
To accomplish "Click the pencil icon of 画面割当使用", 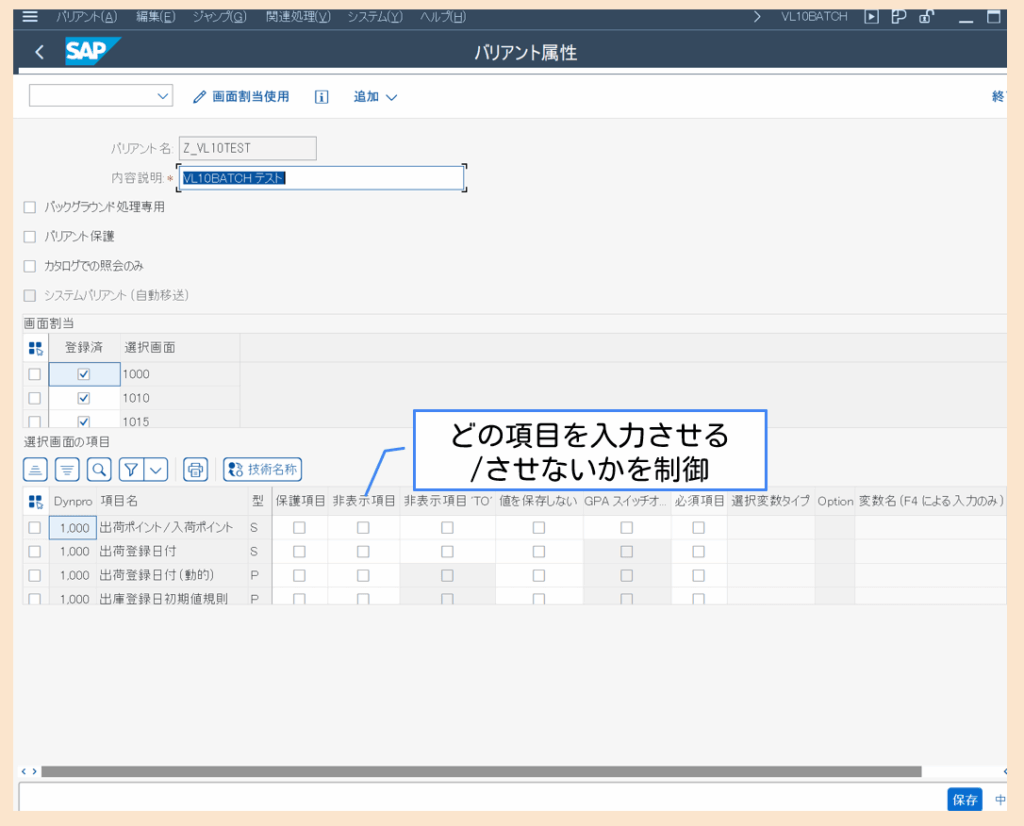I will click(x=200, y=97).
